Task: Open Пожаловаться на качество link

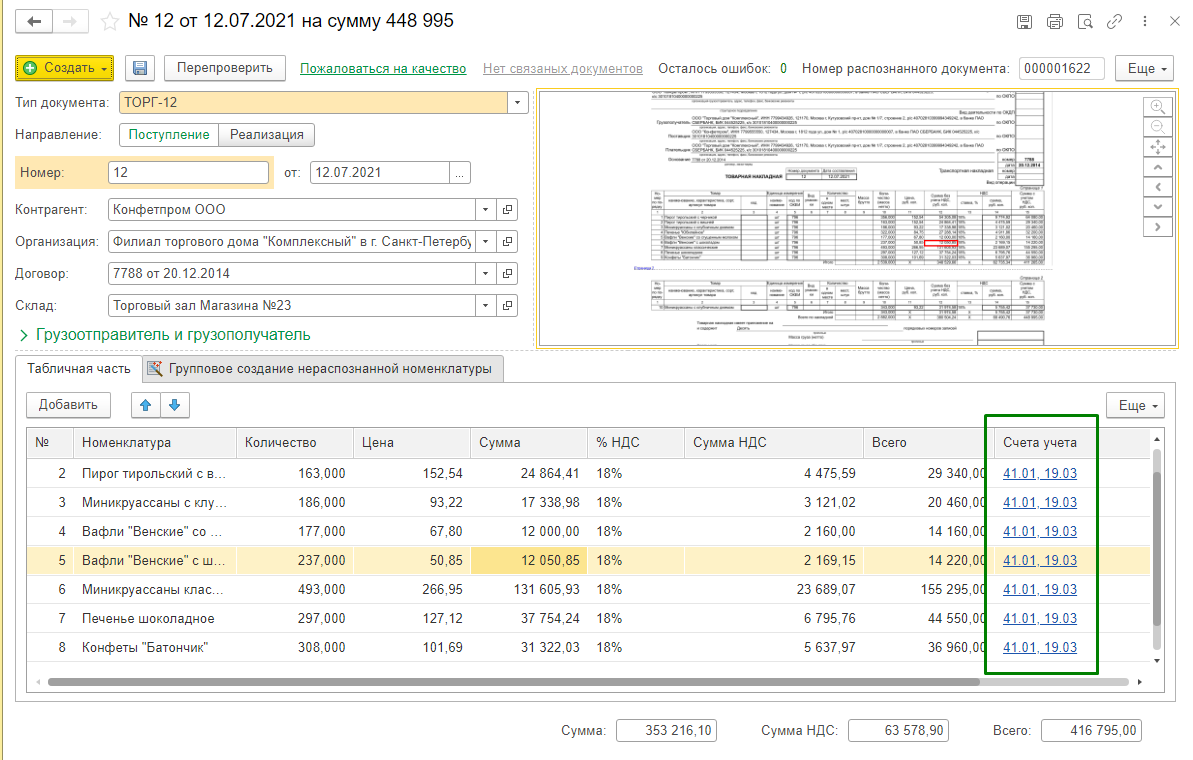Action: click(383, 69)
